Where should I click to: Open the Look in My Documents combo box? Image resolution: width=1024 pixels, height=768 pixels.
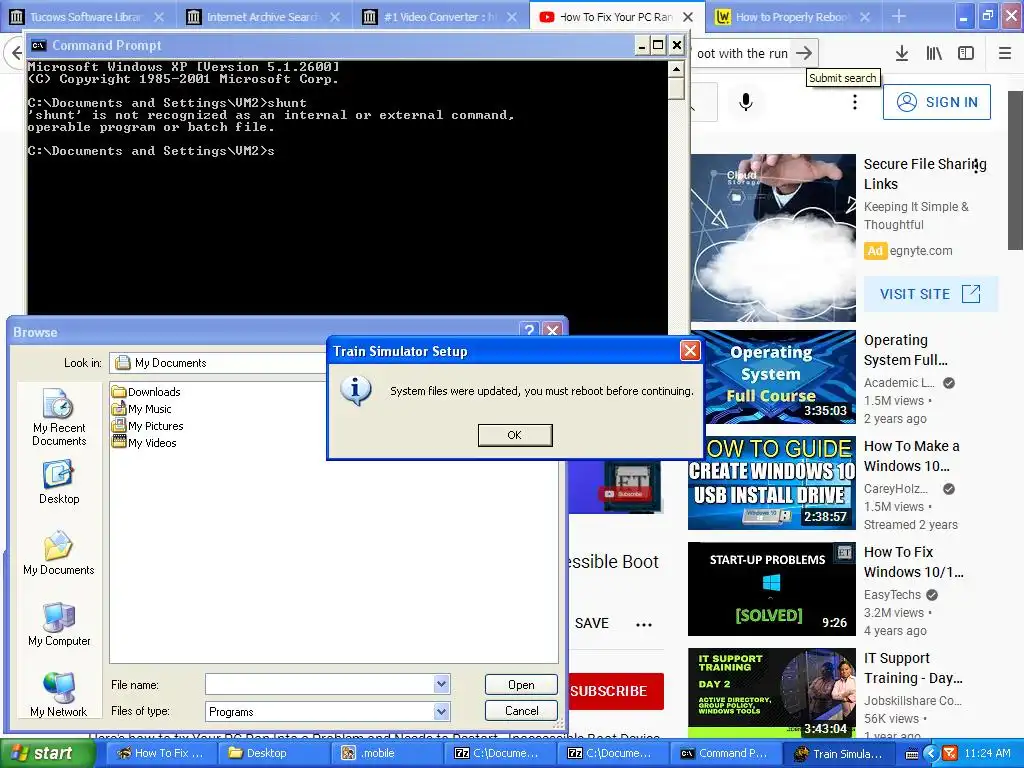point(219,363)
